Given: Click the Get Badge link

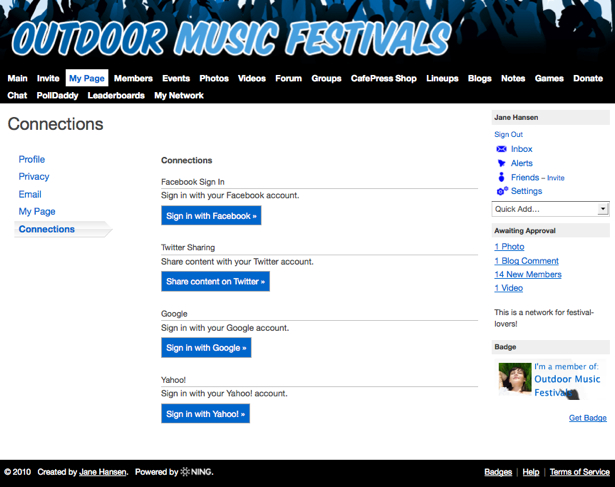Looking at the screenshot, I should coord(588,418).
